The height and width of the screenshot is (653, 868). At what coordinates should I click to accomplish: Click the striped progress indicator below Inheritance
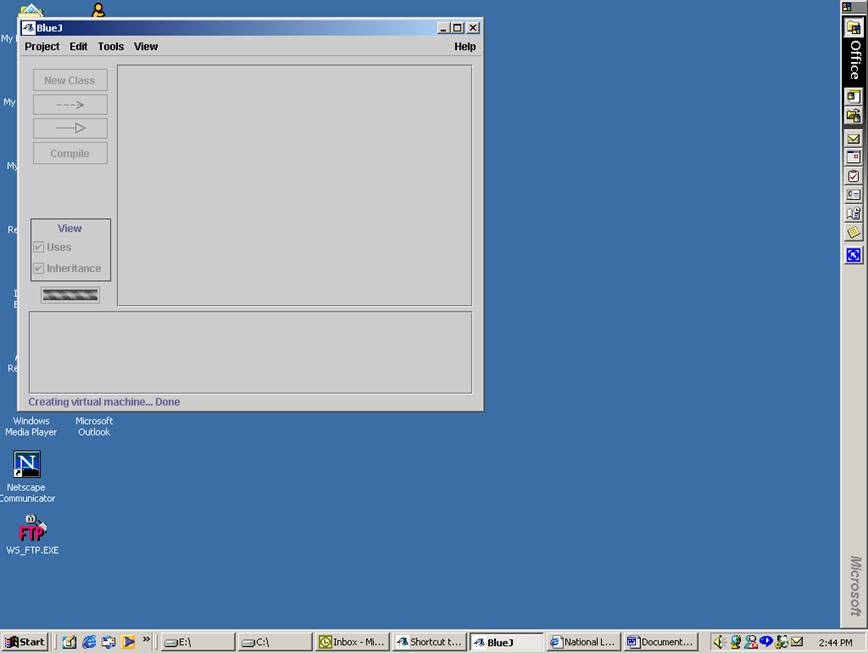tap(69, 294)
